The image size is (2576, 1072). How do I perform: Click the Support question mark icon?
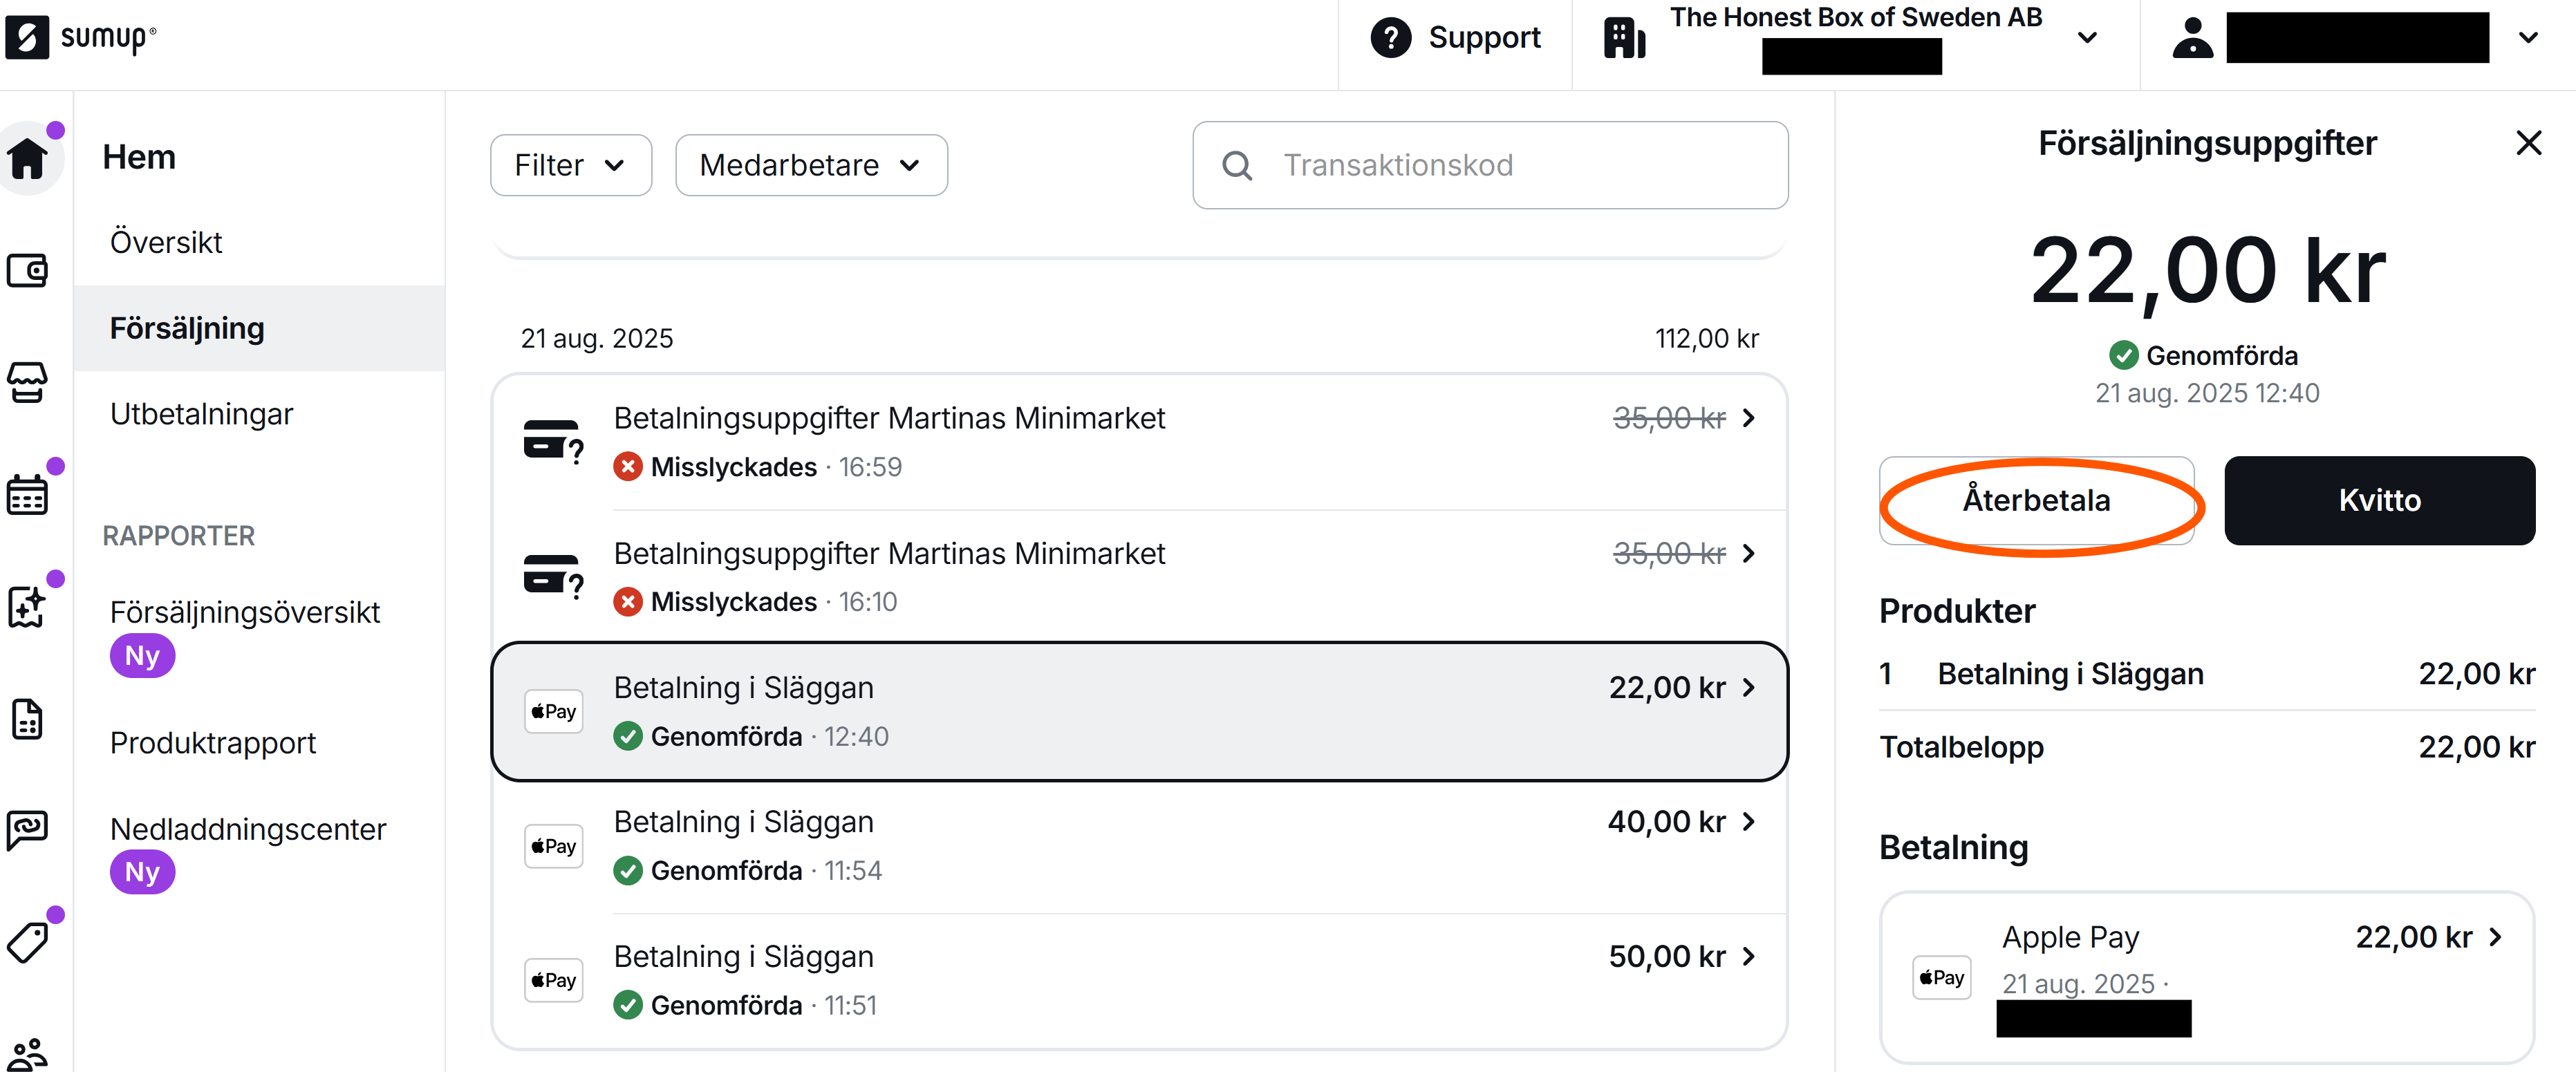(1390, 38)
